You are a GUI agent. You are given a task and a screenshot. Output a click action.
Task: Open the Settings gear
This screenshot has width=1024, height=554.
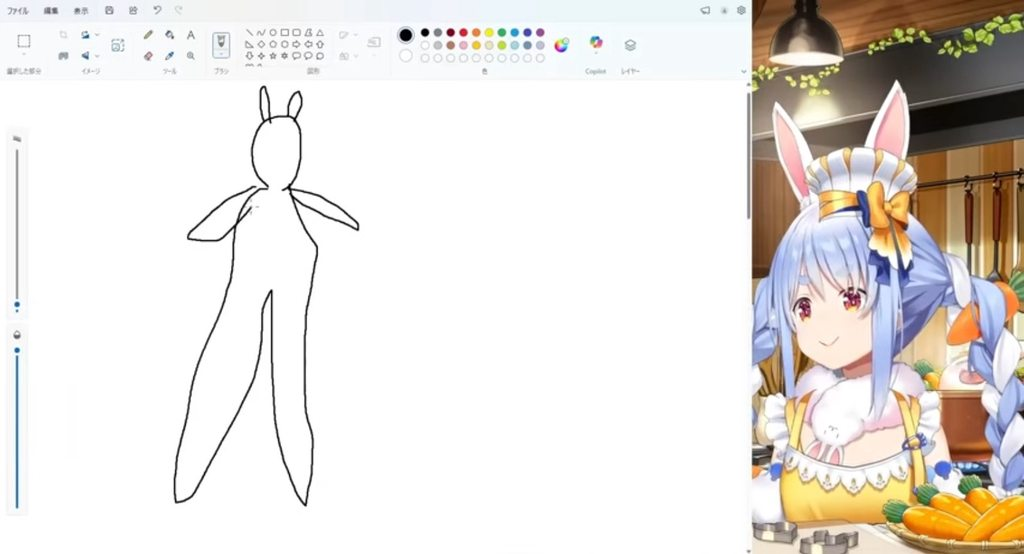coord(741,10)
